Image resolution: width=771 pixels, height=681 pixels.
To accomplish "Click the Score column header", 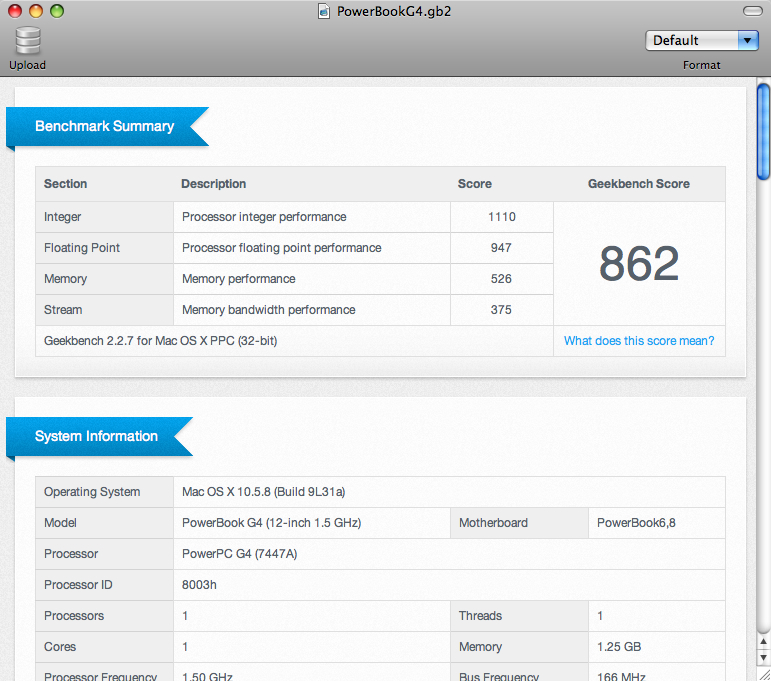I will pyautogui.click(x=474, y=184).
